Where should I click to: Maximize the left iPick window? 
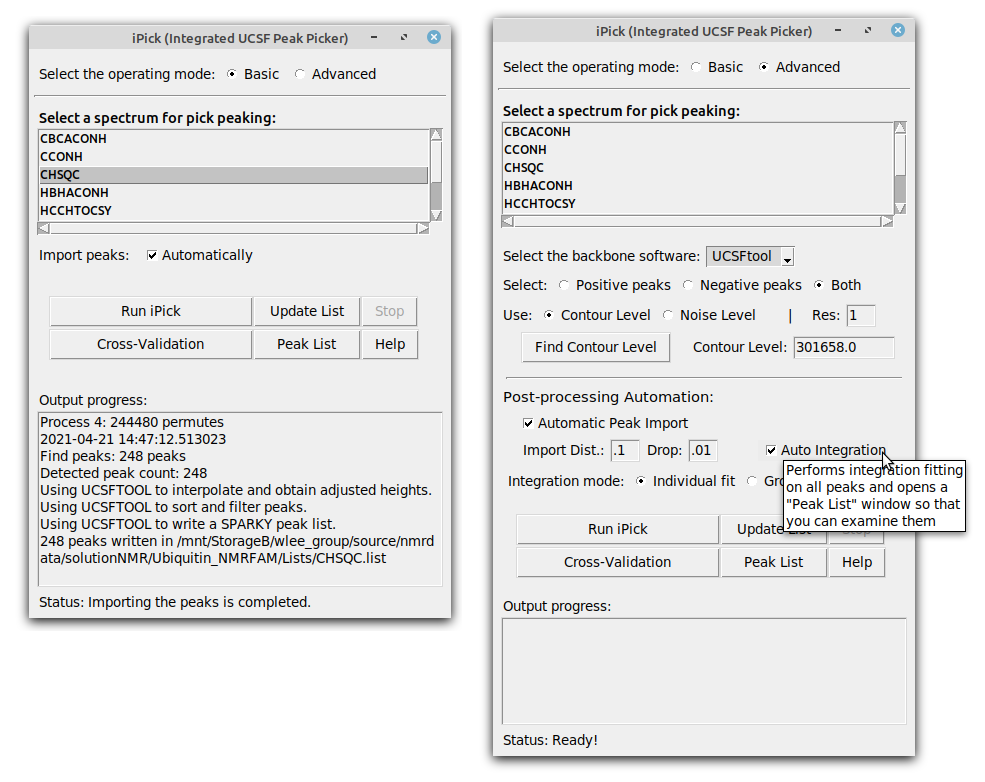point(404,38)
